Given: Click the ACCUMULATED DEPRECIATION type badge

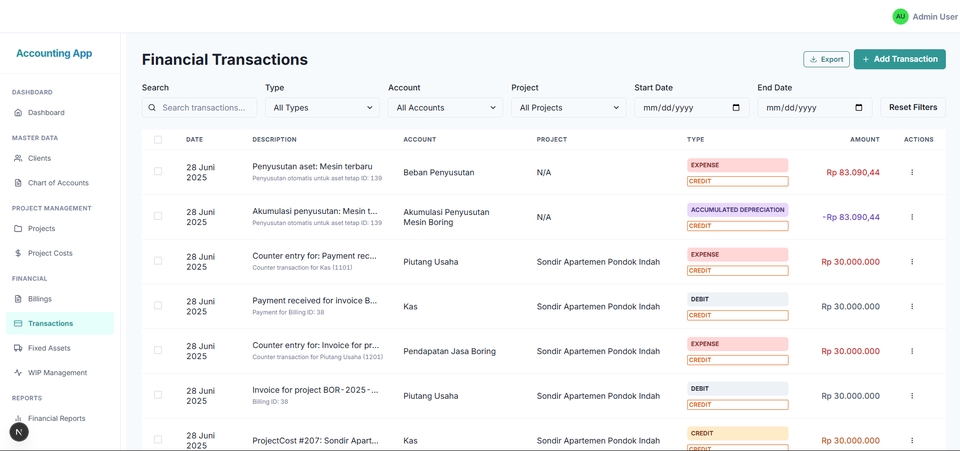Looking at the screenshot, I should 738,210.
